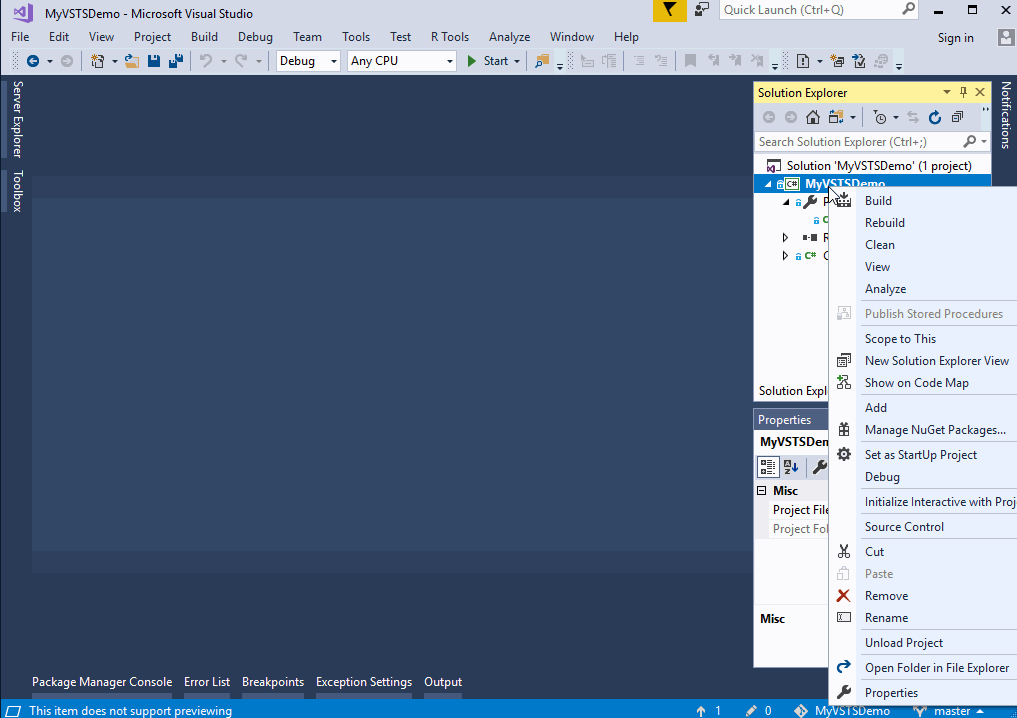Select Solution 'MyVSTSDemo' tree row
The width and height of the screenshot is (1017, 718).
coord(872,165)
